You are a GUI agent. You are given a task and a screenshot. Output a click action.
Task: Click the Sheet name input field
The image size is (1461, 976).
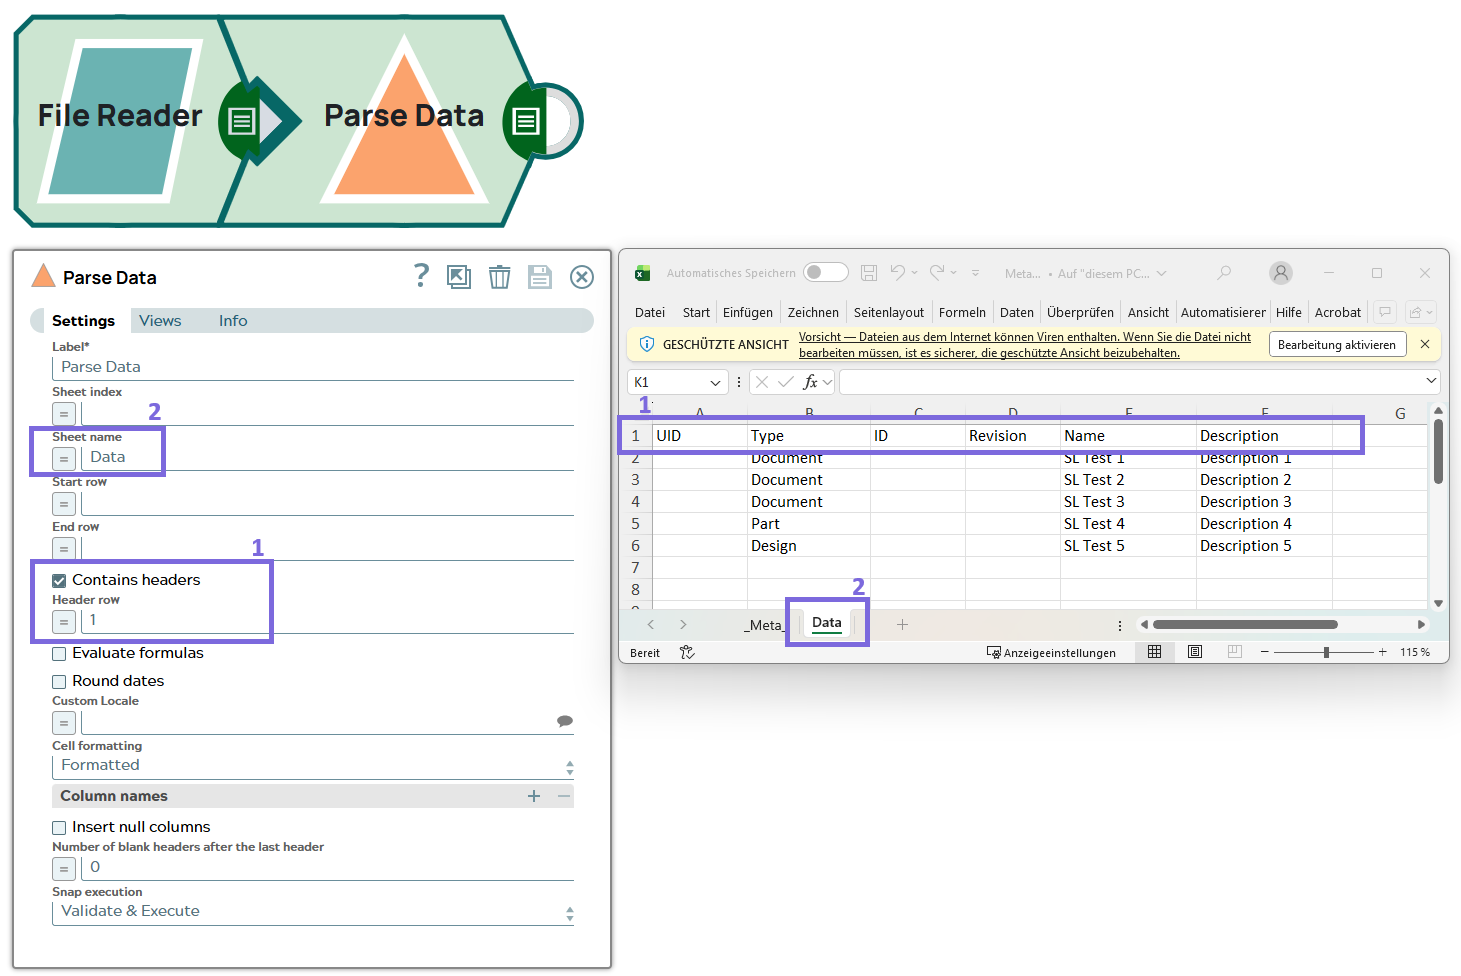pos(327,457)
